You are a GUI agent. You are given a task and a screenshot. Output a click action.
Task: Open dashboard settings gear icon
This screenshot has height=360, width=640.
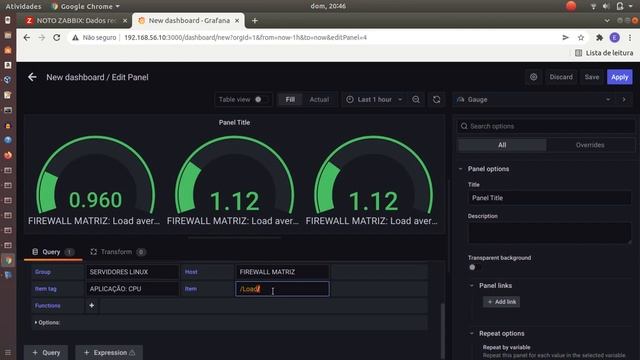coord(533,77)
